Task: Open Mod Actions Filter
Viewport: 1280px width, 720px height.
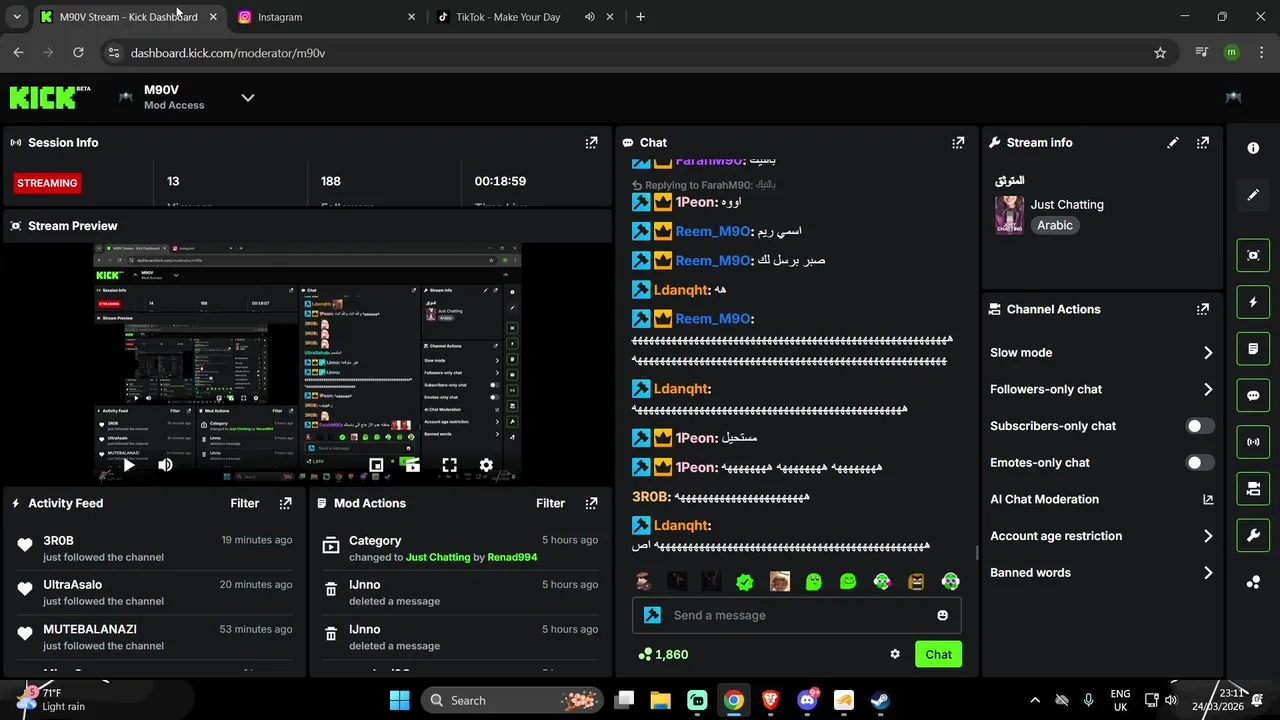Action: point(551,504)
